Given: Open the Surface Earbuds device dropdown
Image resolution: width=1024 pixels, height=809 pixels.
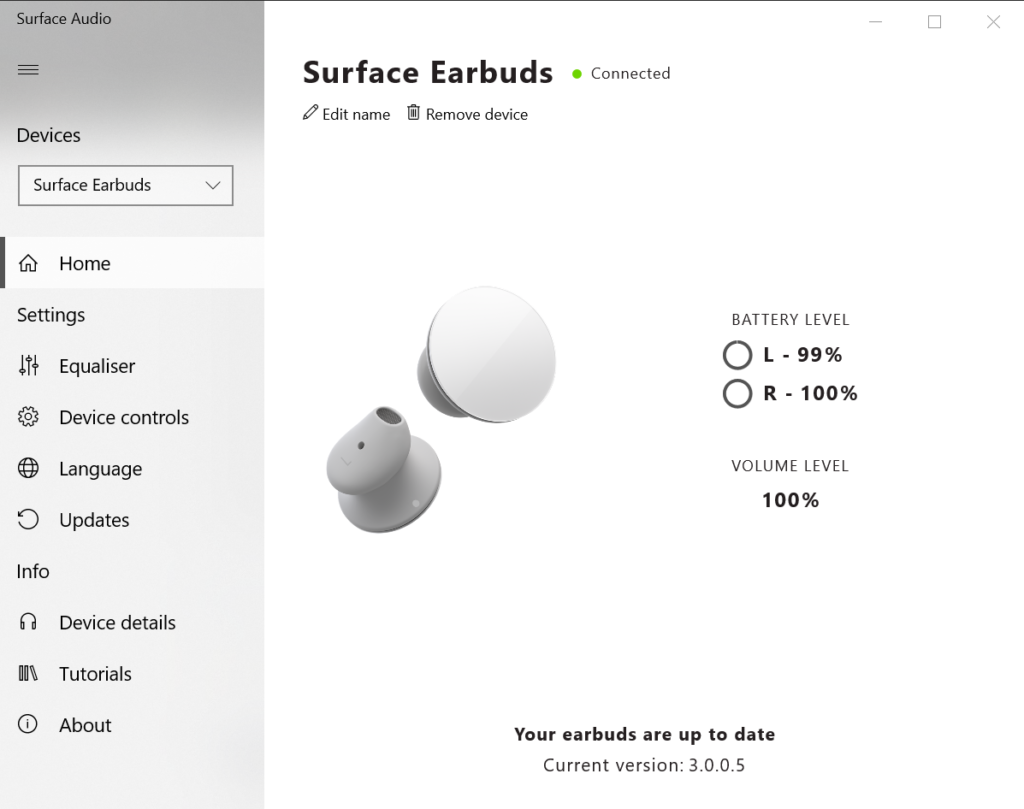Looking at the screenshot, I should click(x=125, y=185).
